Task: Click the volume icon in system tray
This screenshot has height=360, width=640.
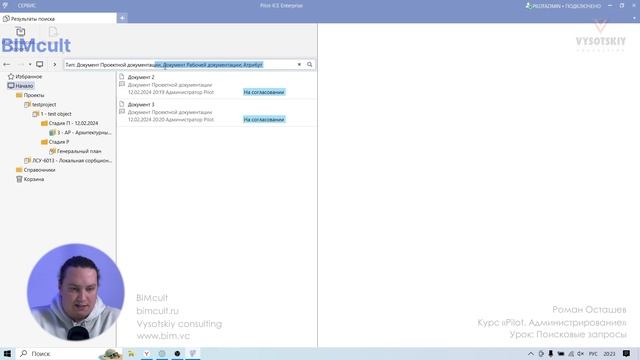Action: coord(580,354)
